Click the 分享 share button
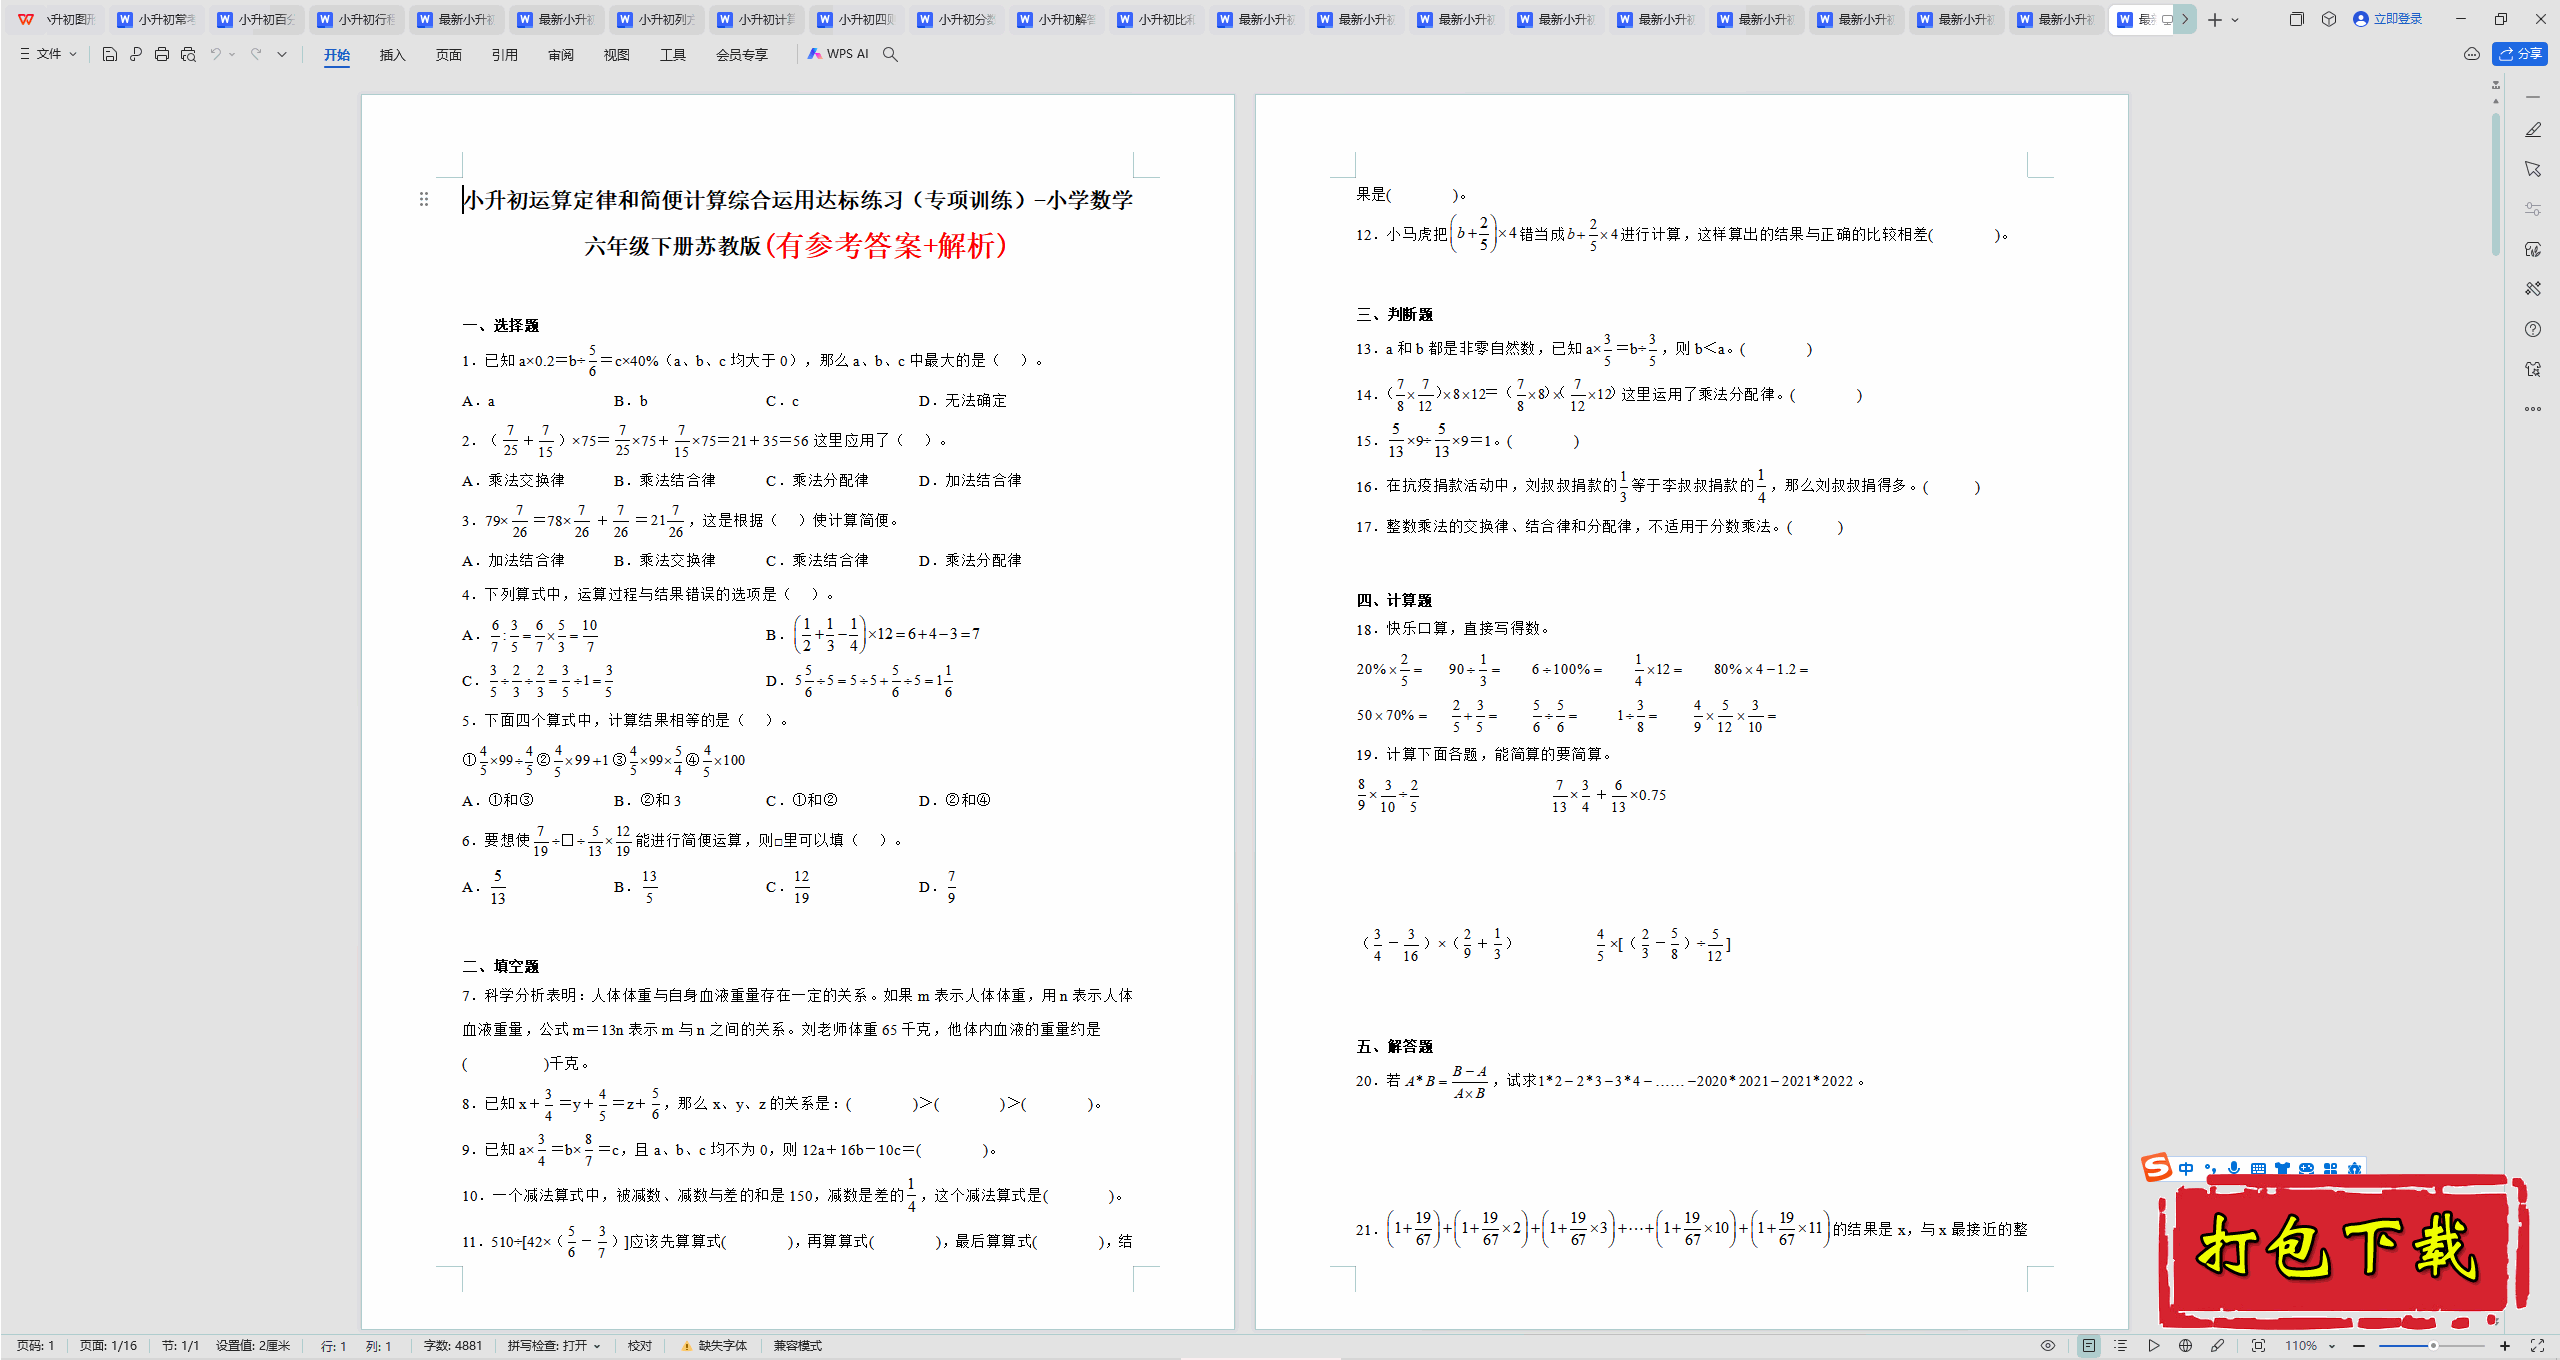Viewport: 2560px width, 1360px height. pyautogui.click(x=2520, y=54)
